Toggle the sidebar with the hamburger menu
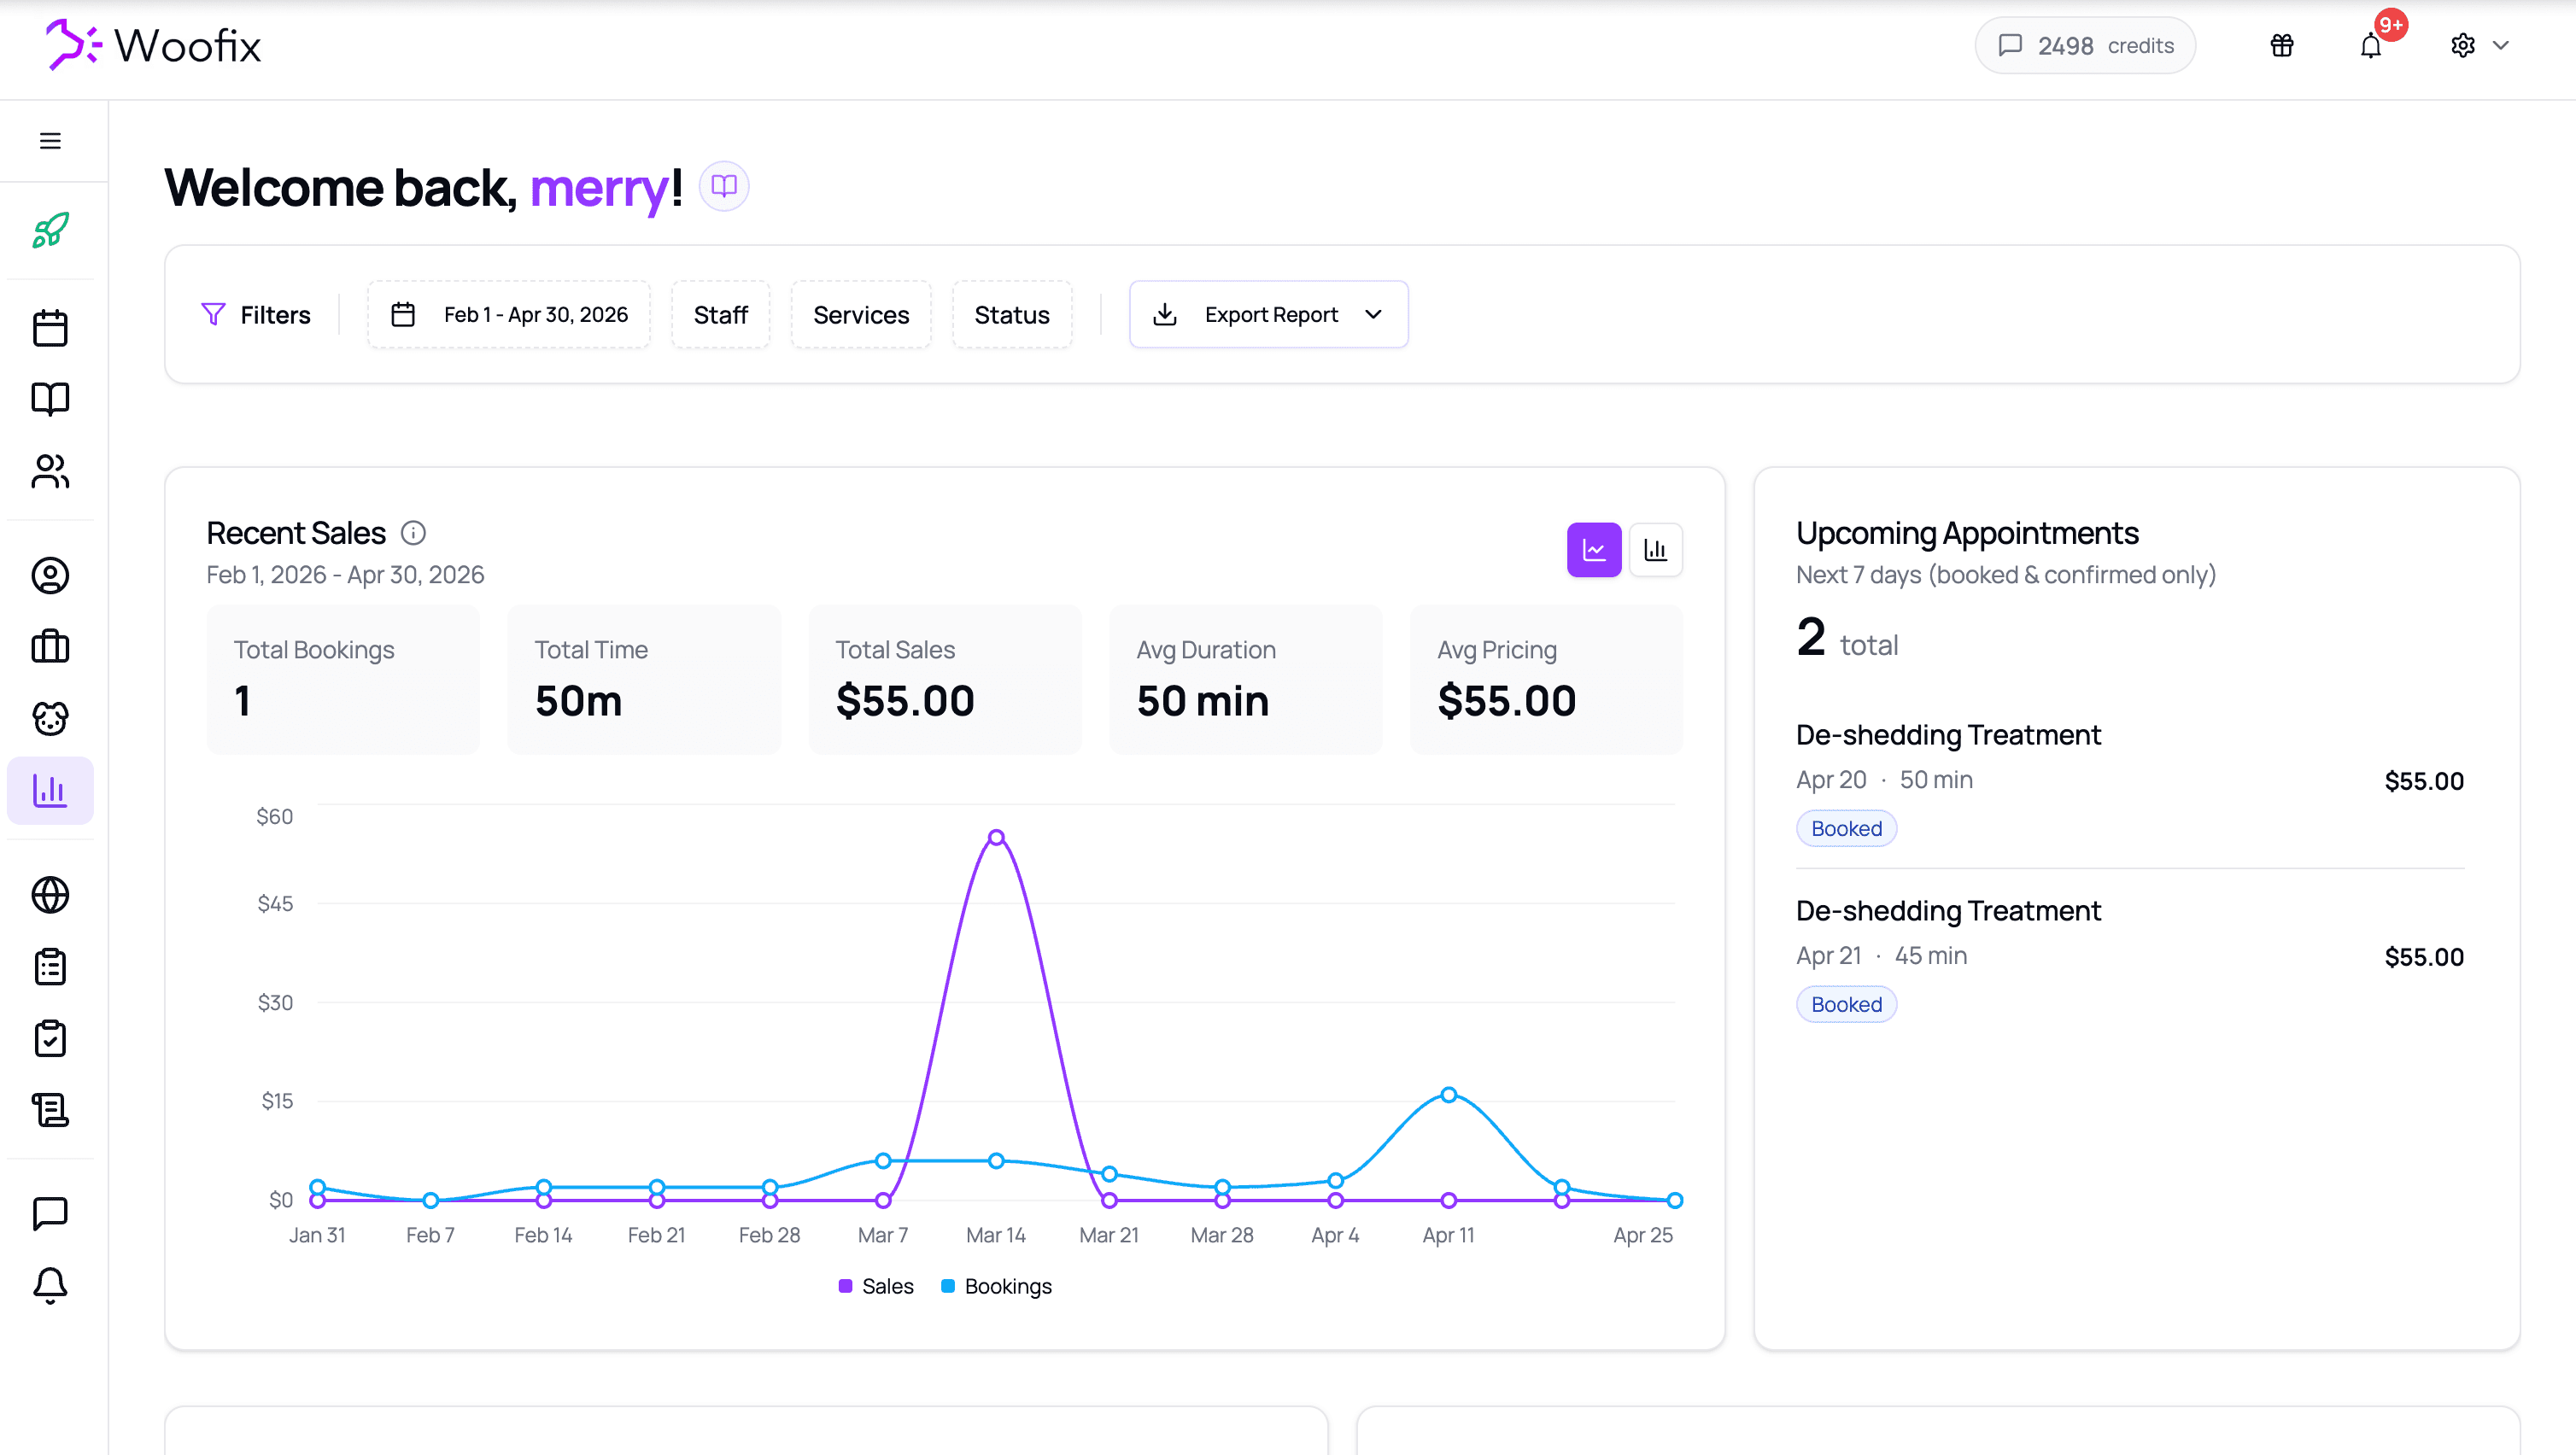 tap(50, 141)
